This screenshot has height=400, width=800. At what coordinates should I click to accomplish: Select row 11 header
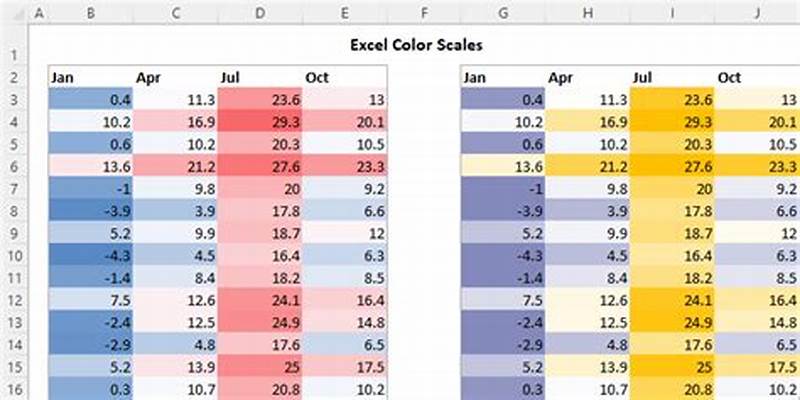[x=14, y=278]
